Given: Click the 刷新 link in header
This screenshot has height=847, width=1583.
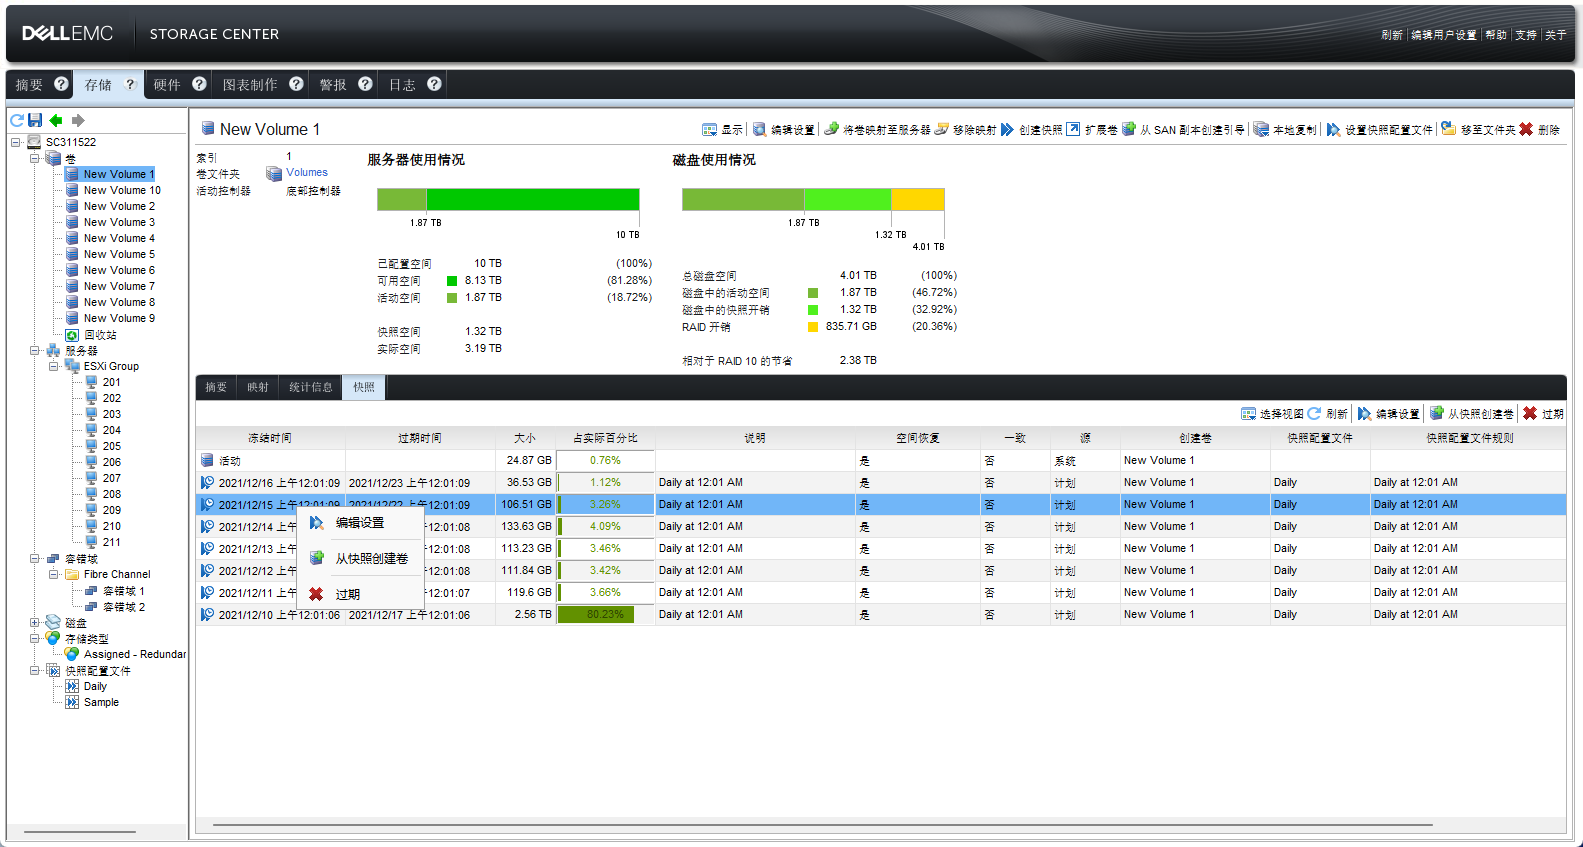Looking at the screenshot, I should pyautogui.click(x=1392, y=35).
